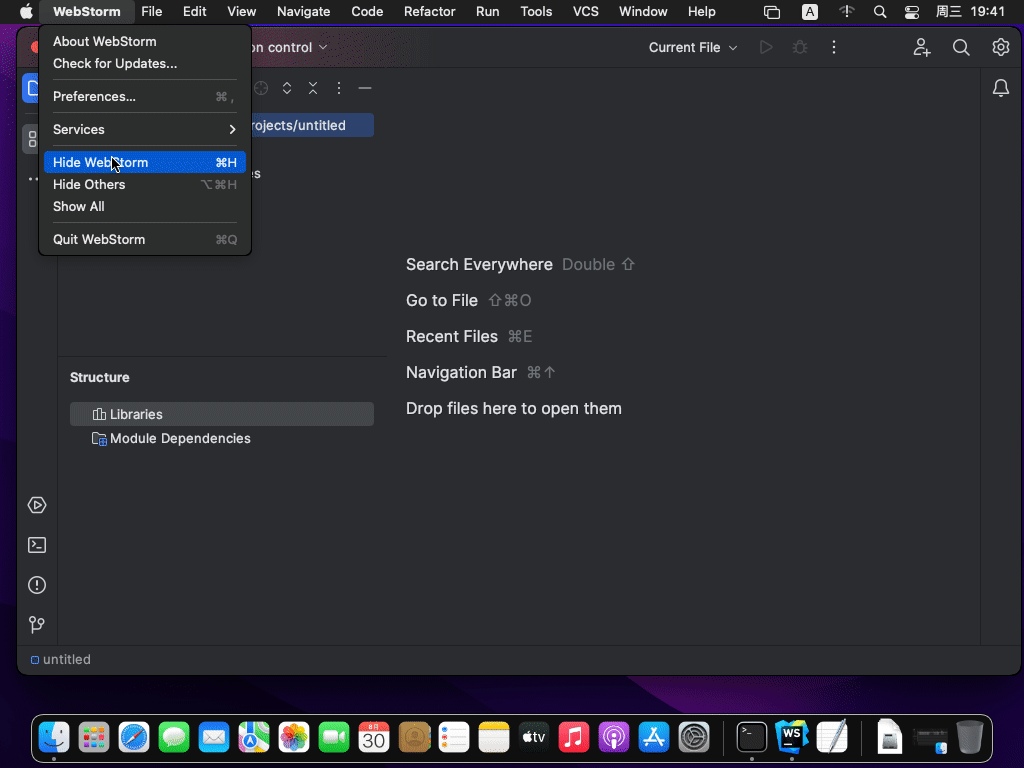1024x768 pixels.
Task: Open the Services tool window icon
Action: [x=37, y=505]
